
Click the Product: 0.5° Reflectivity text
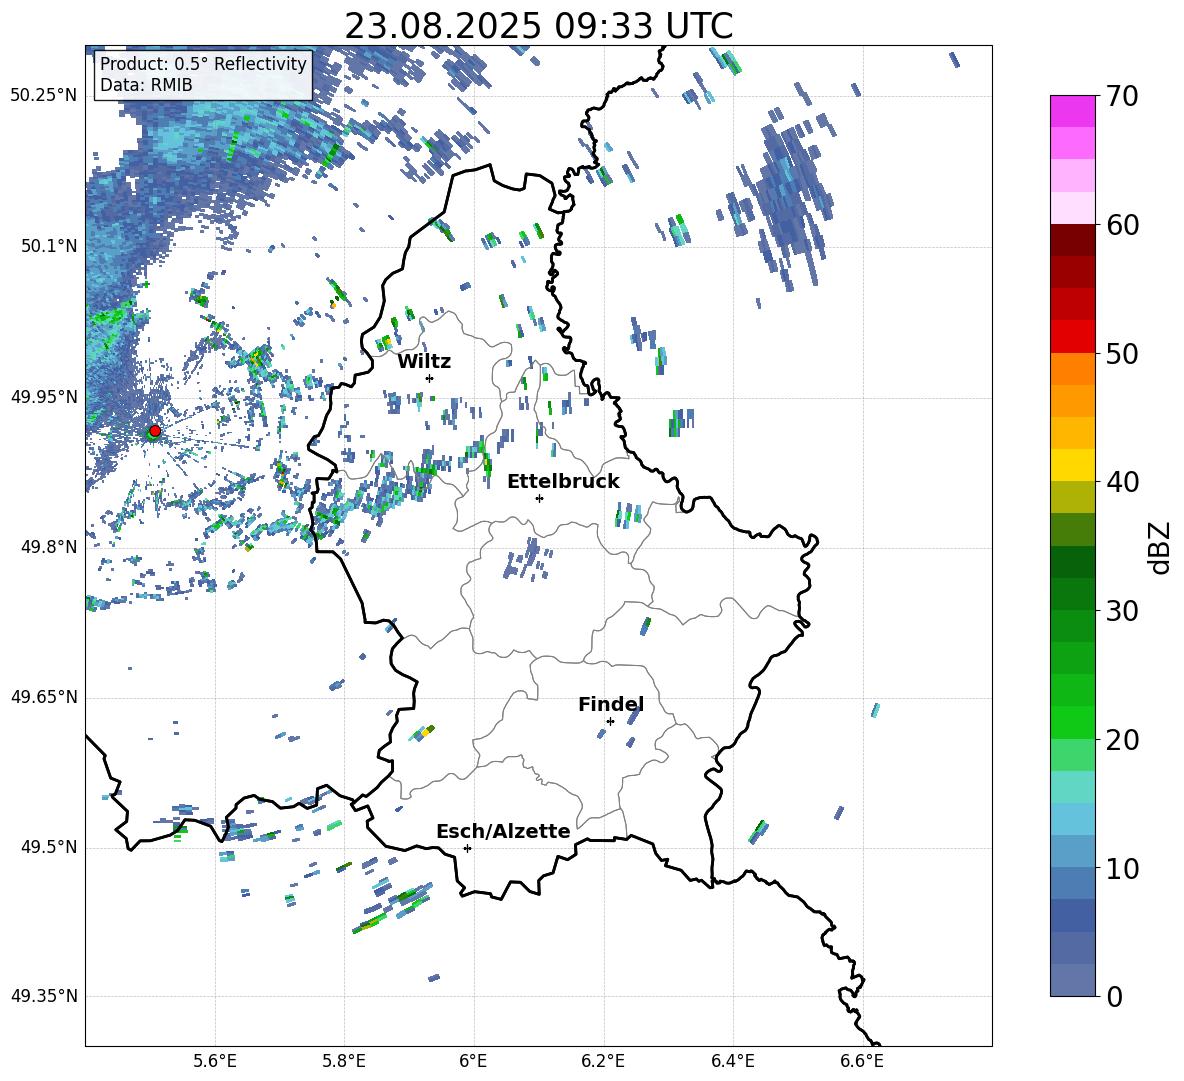coord(203,63)
